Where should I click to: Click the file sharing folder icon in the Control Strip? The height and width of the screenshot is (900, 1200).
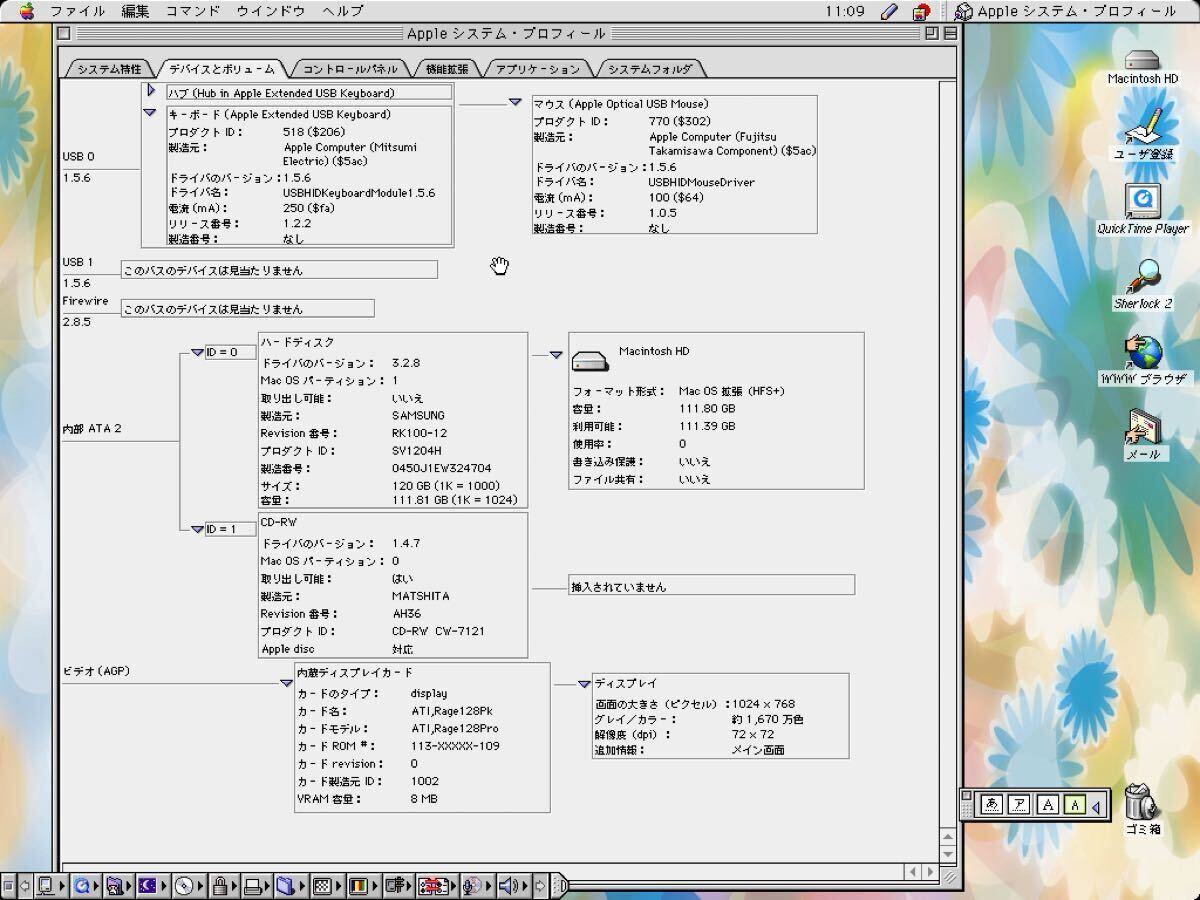[x=114, y=885]
